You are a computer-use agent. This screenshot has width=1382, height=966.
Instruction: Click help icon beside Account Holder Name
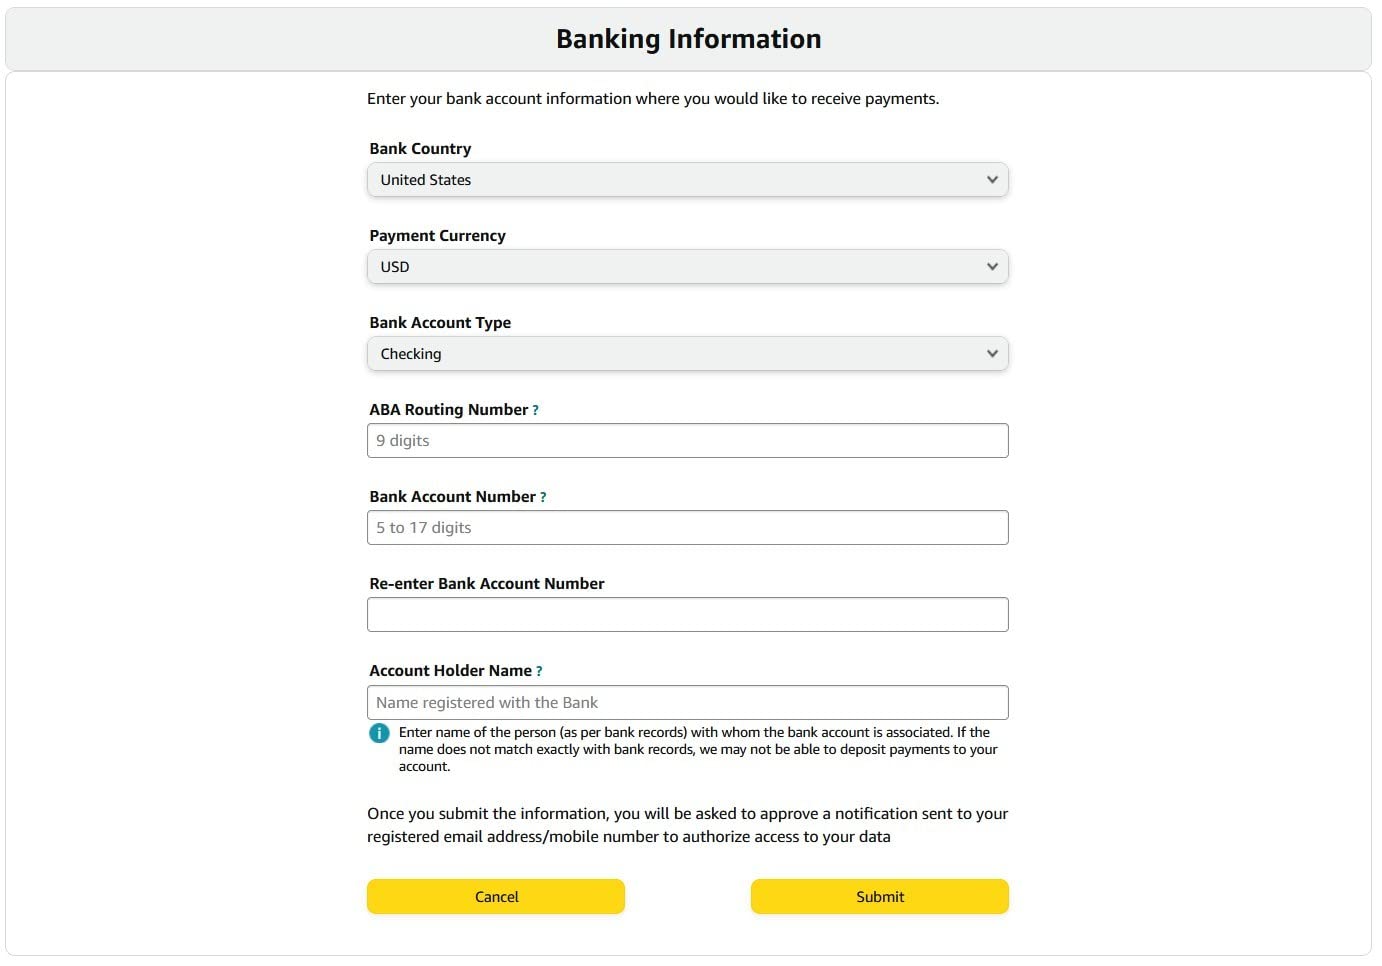pyautogui.click(x=539, y=672)
